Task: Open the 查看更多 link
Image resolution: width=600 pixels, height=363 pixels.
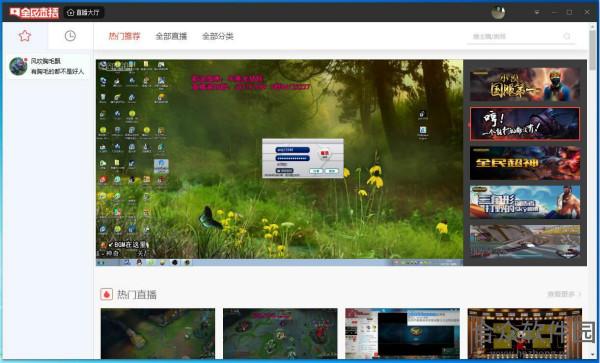Action: point(564,294)
